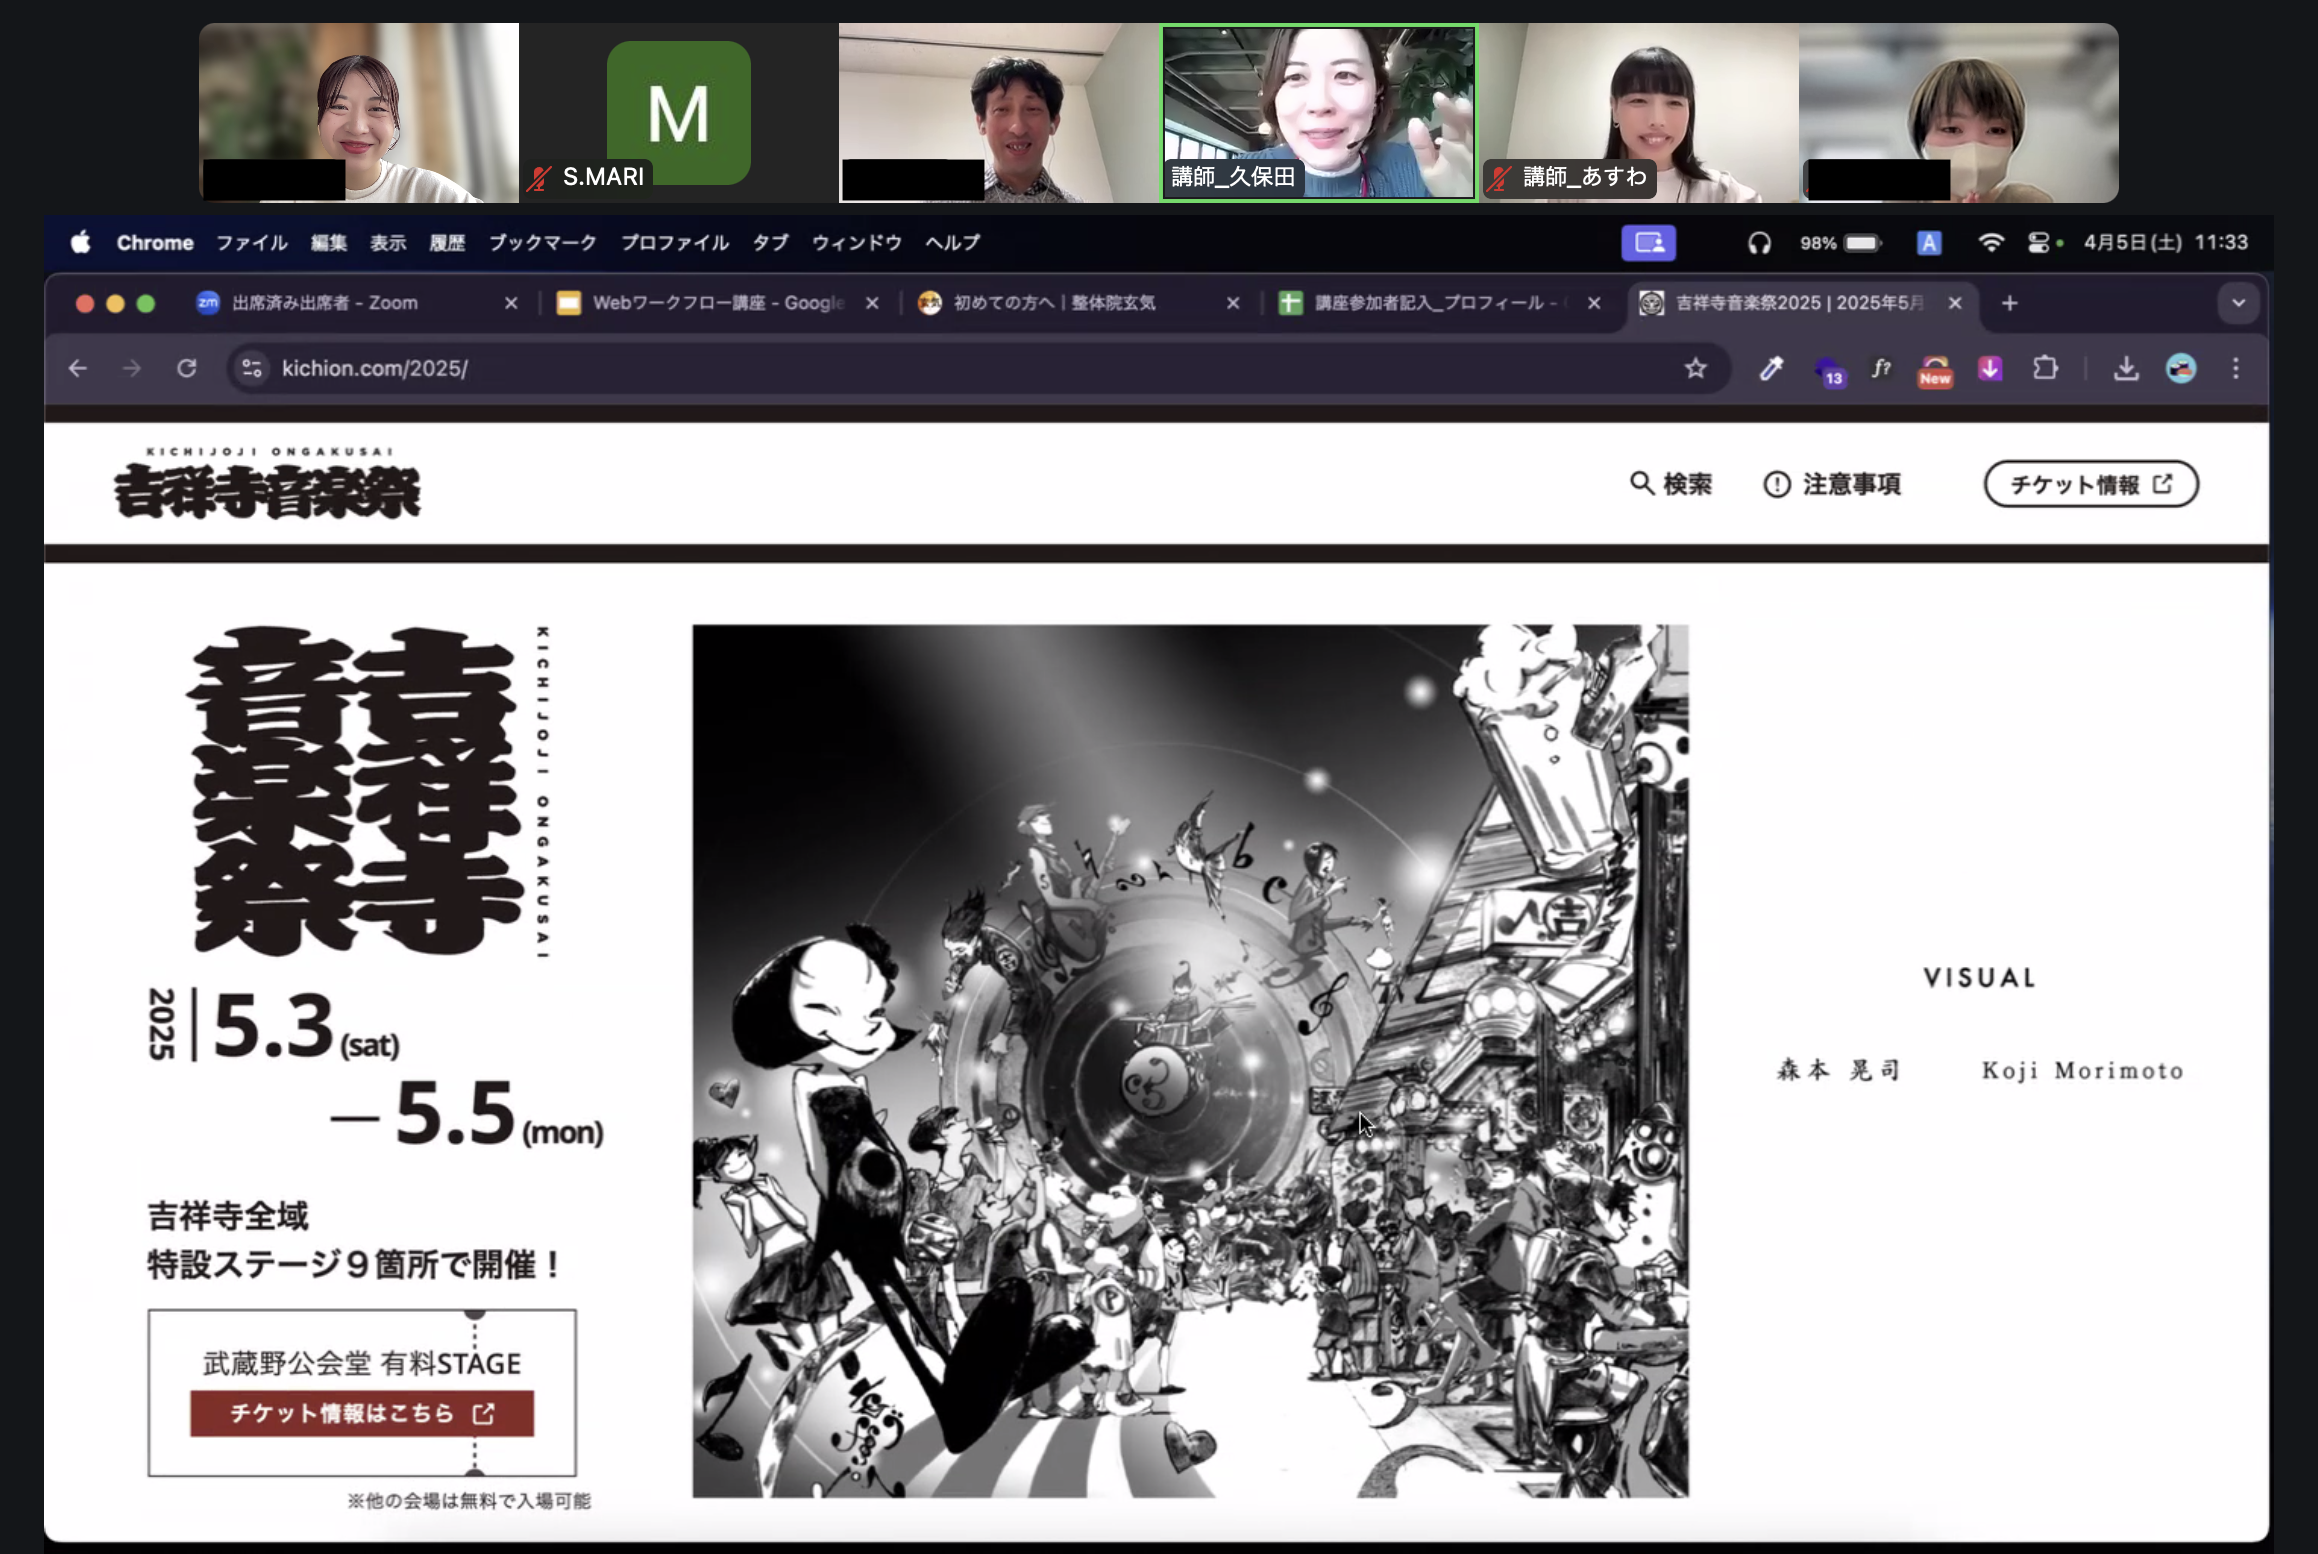
Task: Click the 吉祥寺音楽祭 header logo
Action: 267,484
